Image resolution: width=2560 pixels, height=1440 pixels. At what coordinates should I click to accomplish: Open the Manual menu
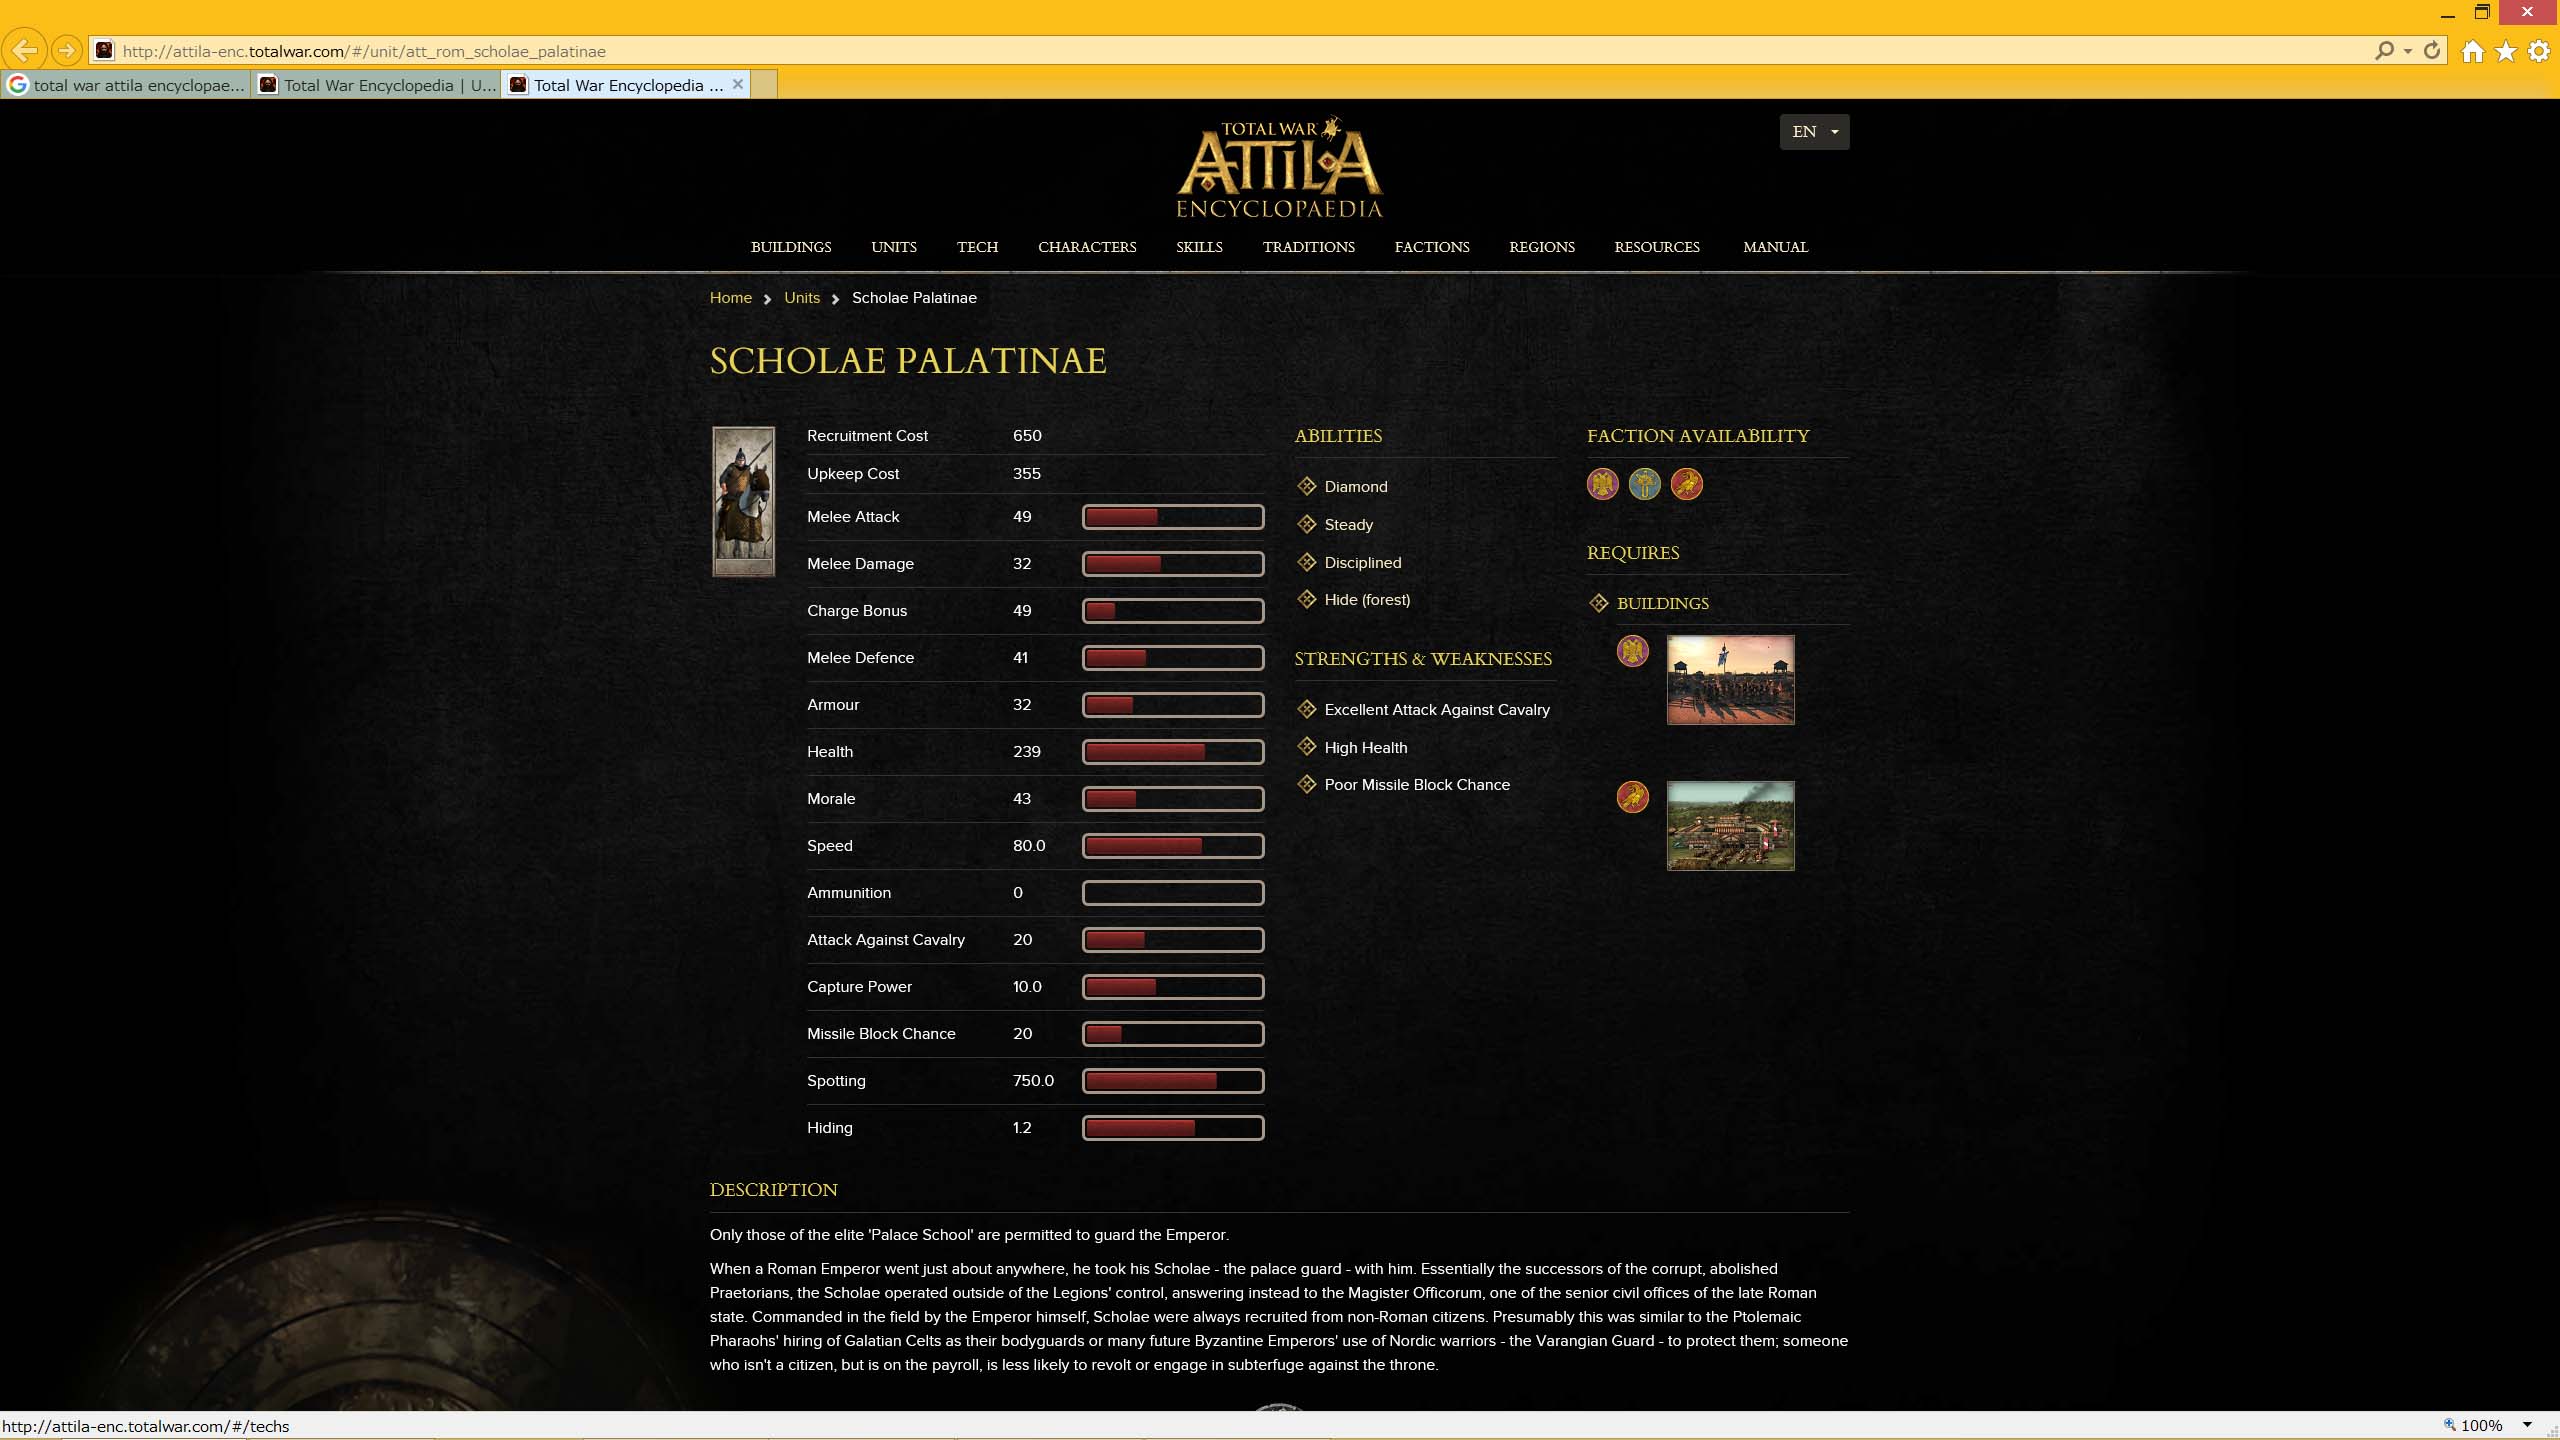click(x=1775, y=247)
